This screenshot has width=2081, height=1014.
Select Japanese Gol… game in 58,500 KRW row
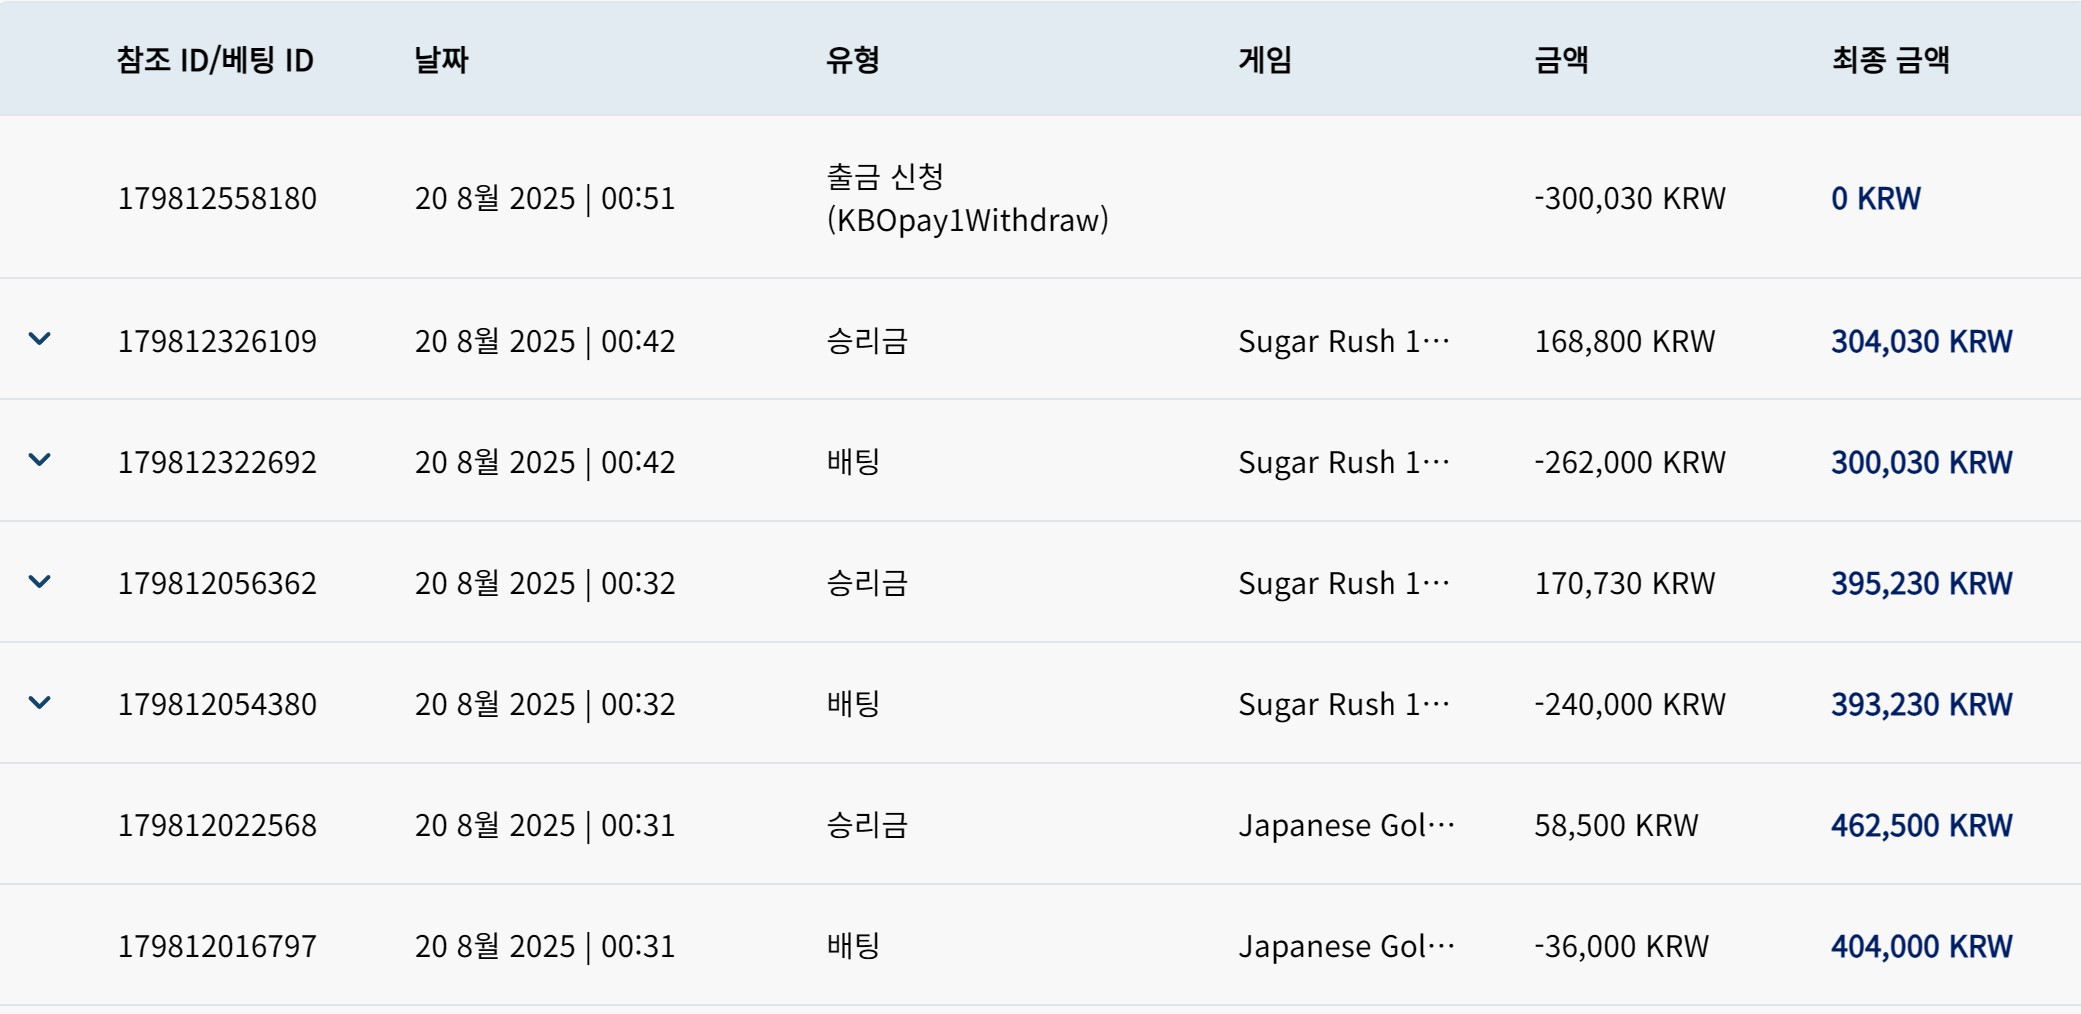click(x=1346, y=825)
